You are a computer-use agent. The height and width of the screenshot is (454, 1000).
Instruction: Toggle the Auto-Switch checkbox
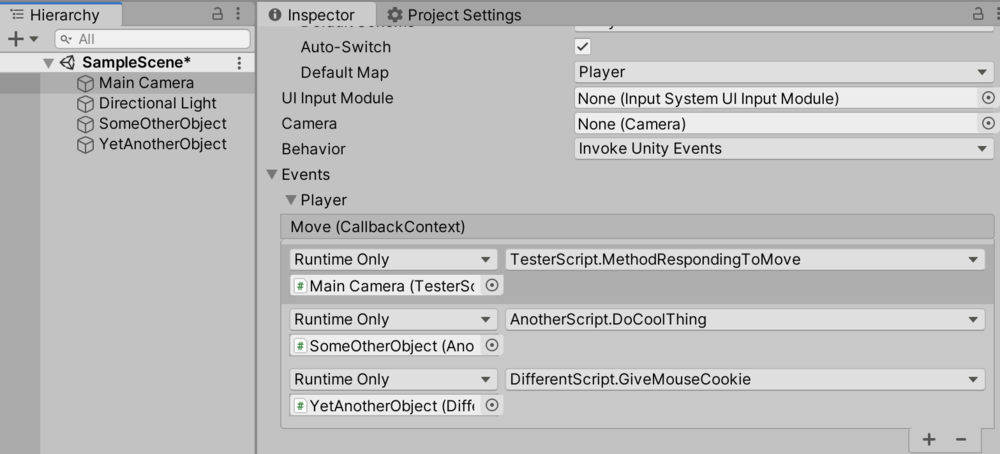(583, 47)
